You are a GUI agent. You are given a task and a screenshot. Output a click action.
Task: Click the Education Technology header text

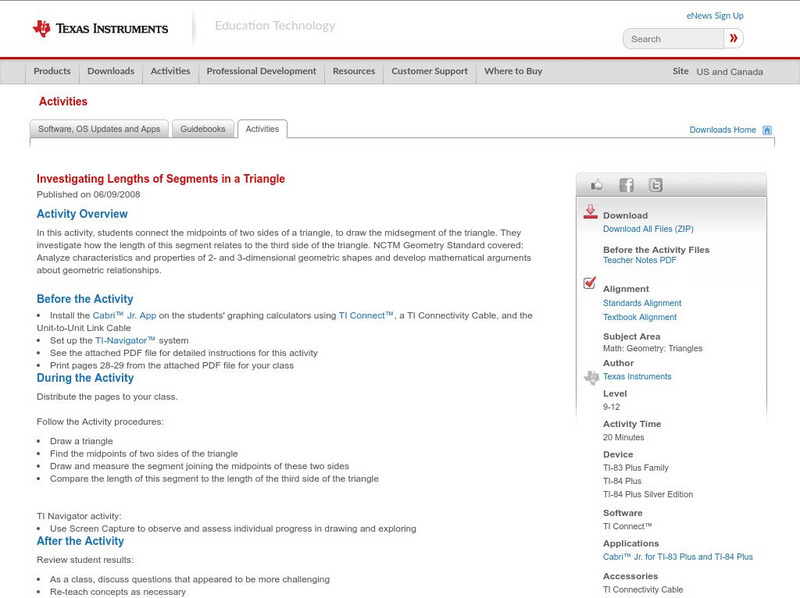coord(275,26)
